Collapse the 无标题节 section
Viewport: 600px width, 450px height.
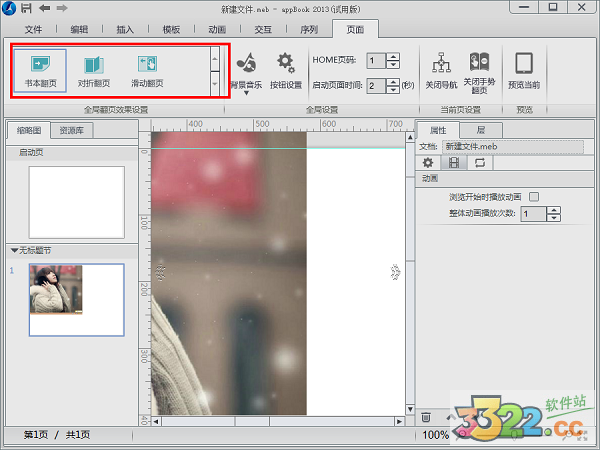tap(14, 250)
